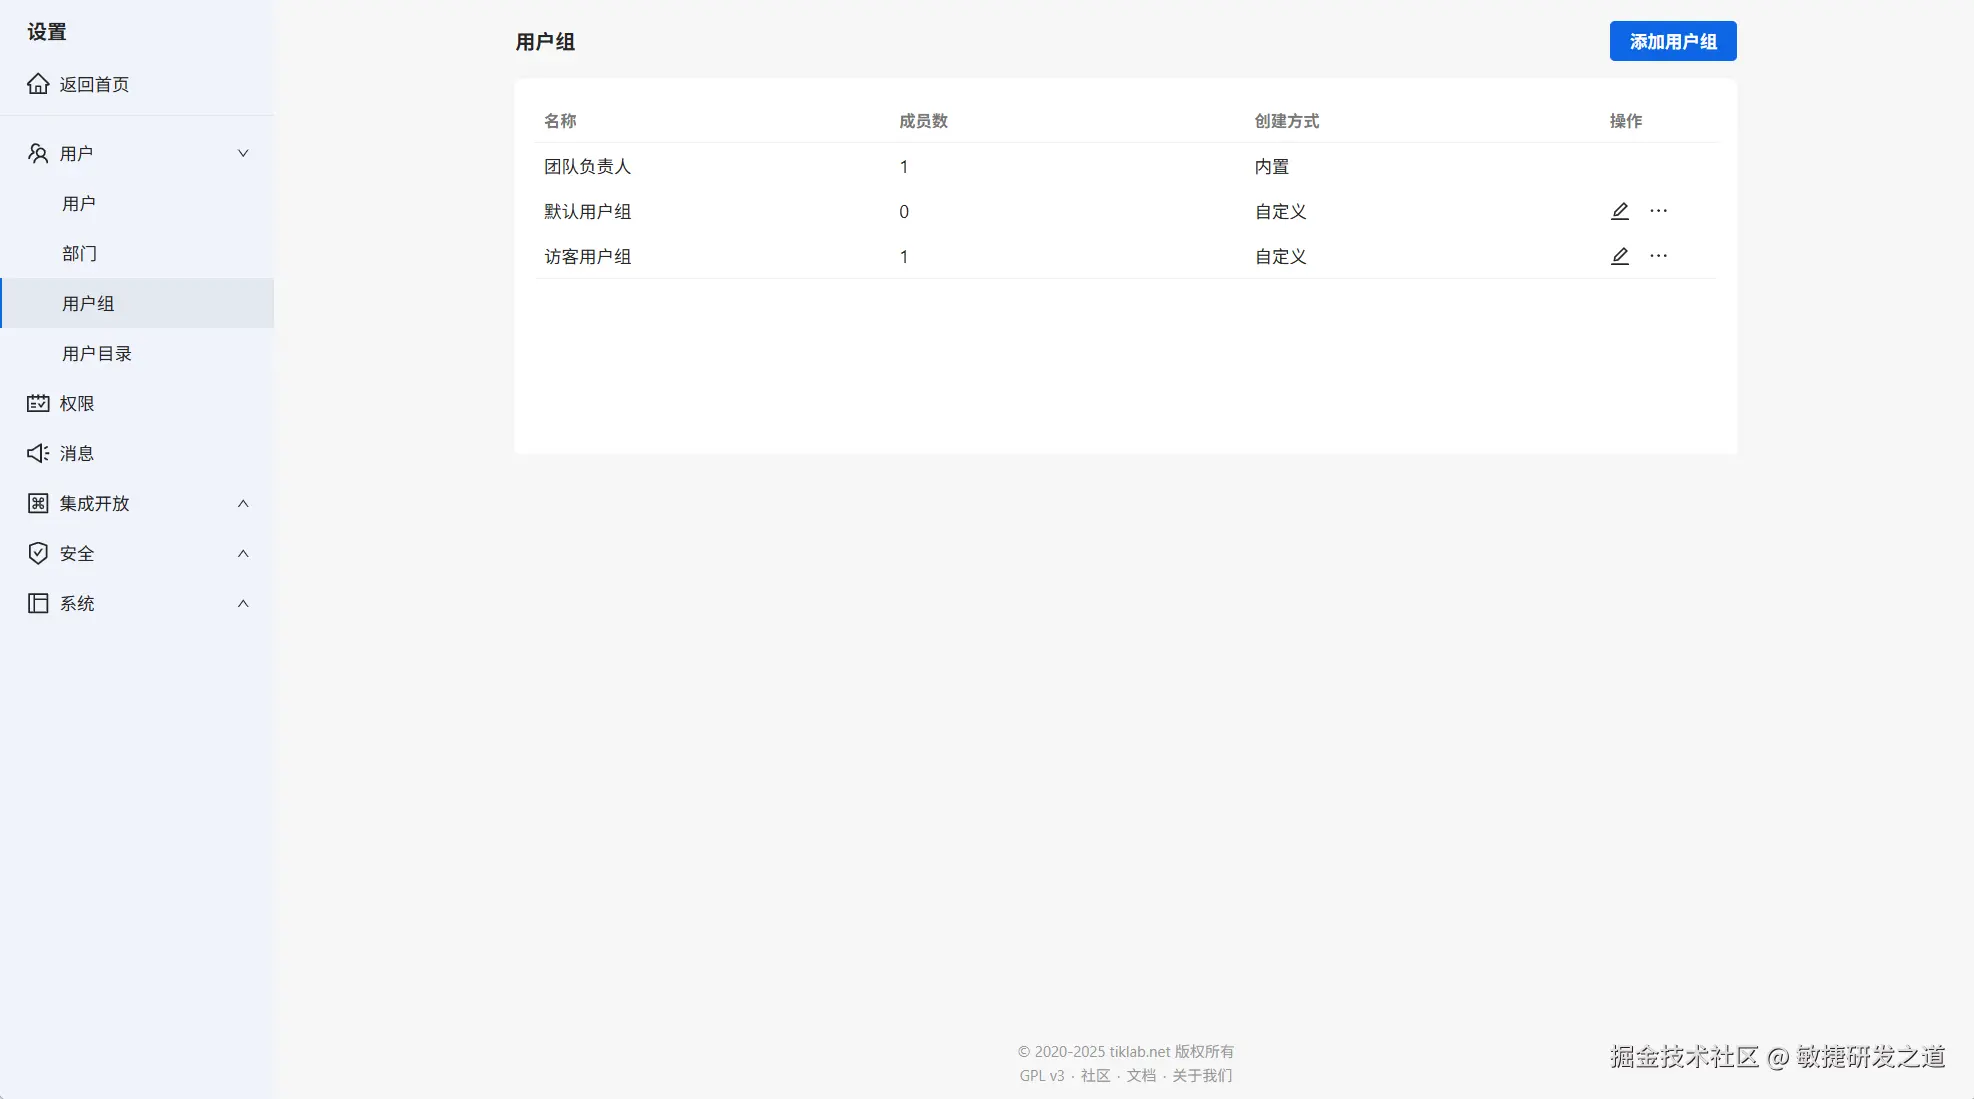Viewport: 1974px width, 1099px height.
Task: Switch to the 用户目录 menu item
Action: (98, 352)
